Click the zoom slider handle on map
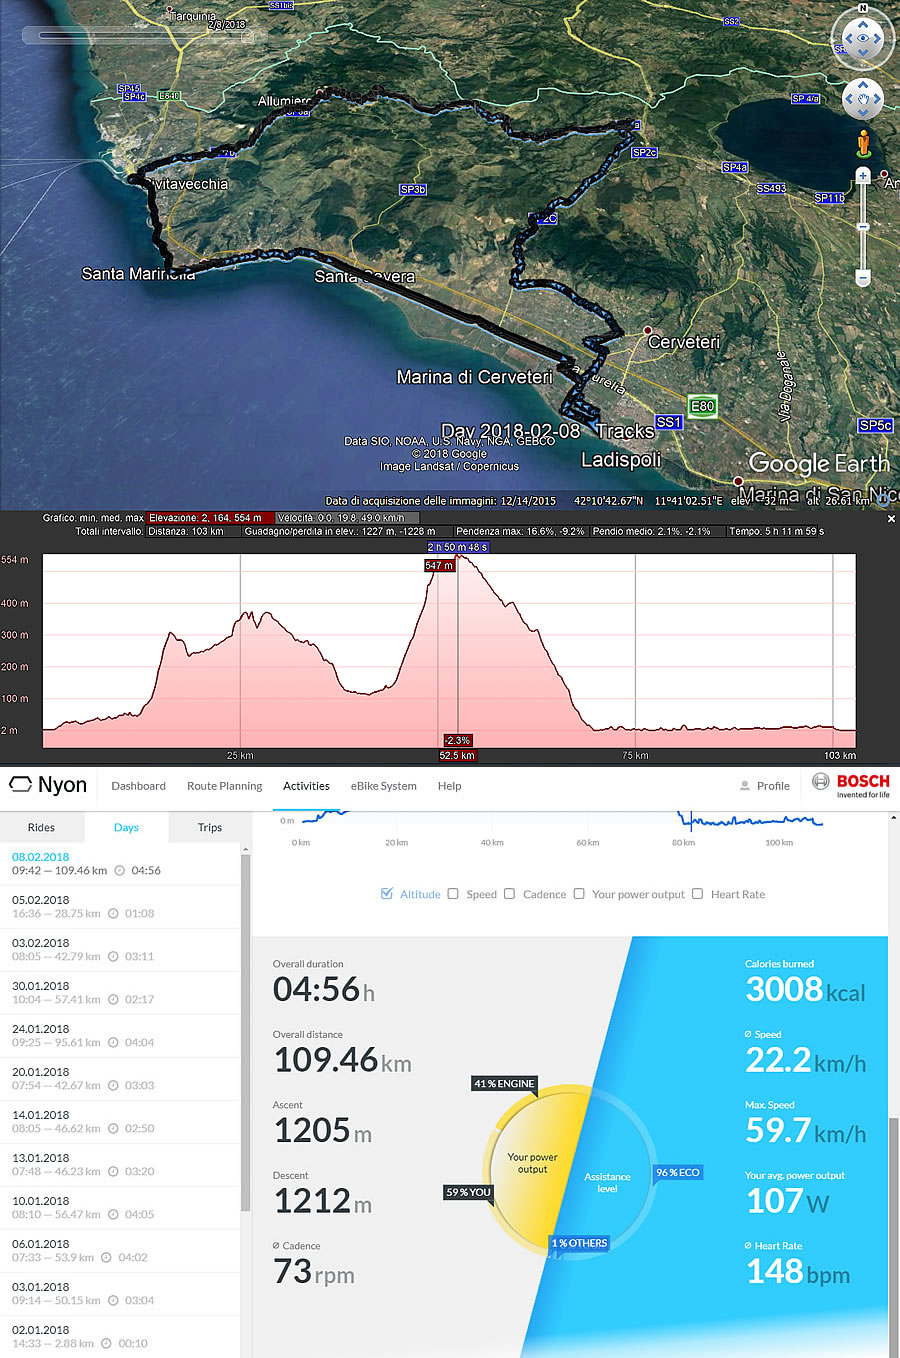900x1358 pixels. (863, 227)
